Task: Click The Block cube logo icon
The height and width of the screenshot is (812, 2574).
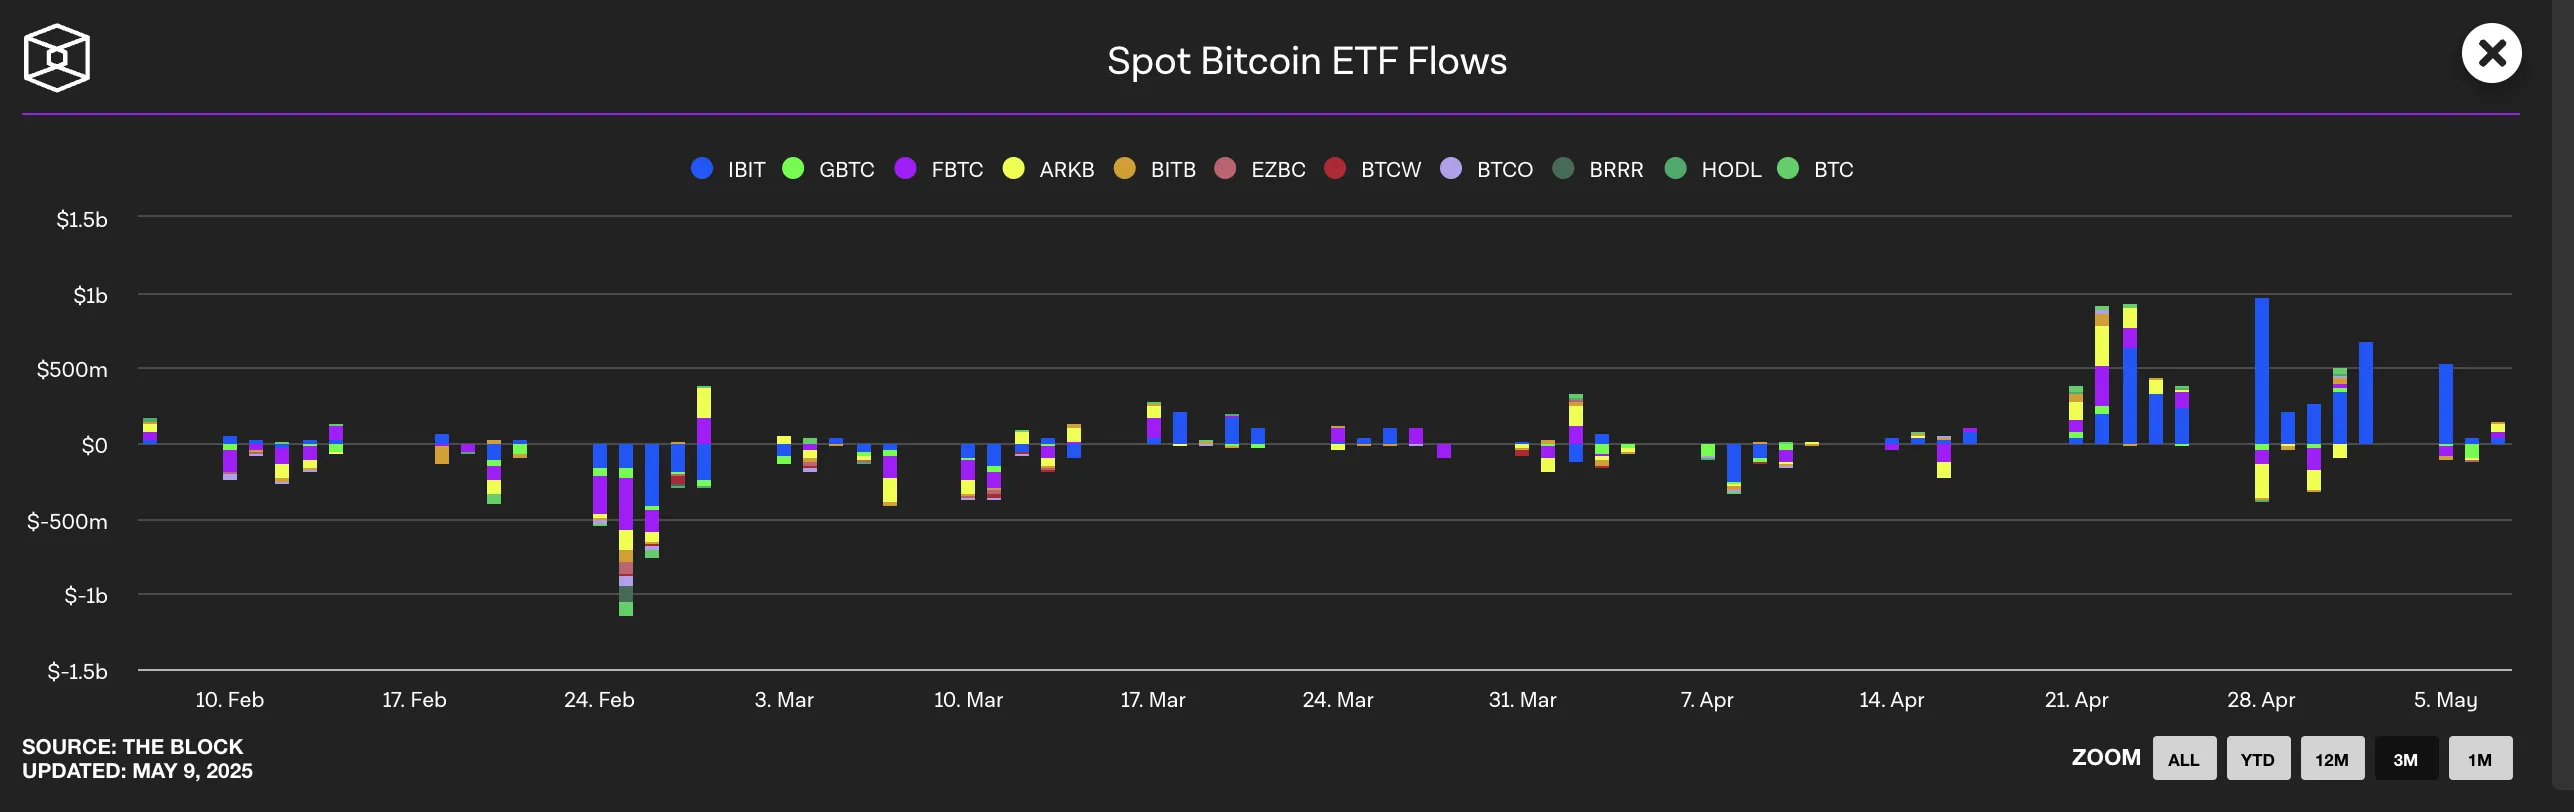Action: [57, 58]
